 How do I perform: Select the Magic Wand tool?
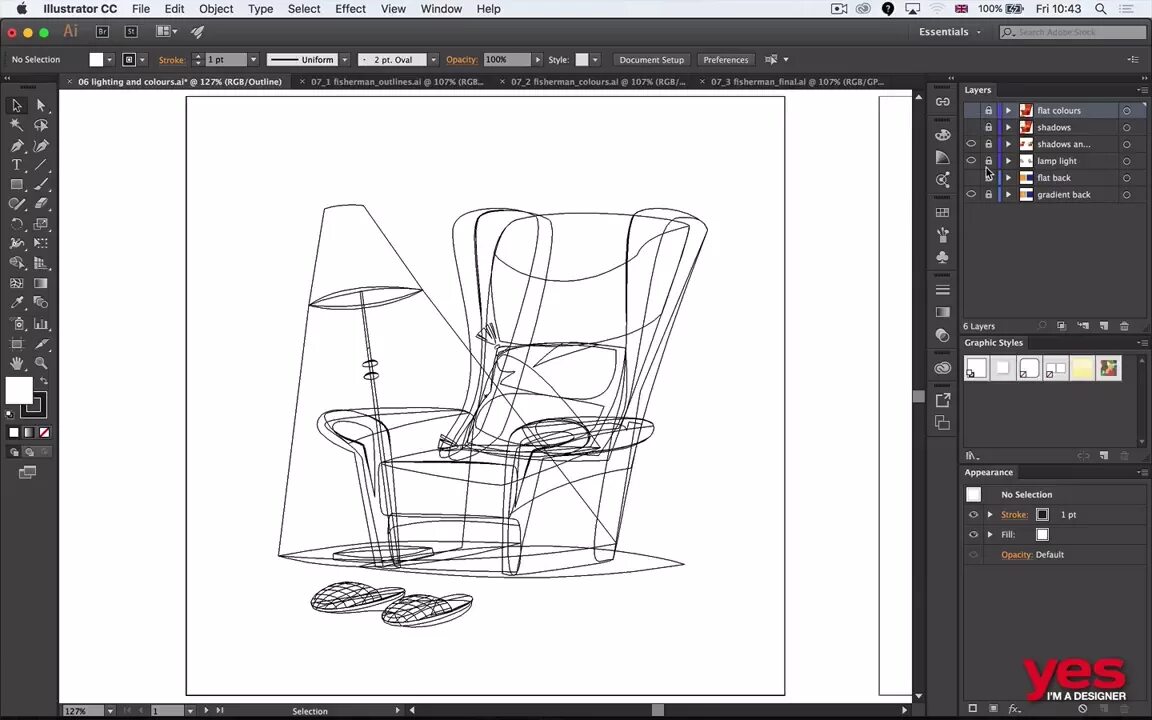17,126
